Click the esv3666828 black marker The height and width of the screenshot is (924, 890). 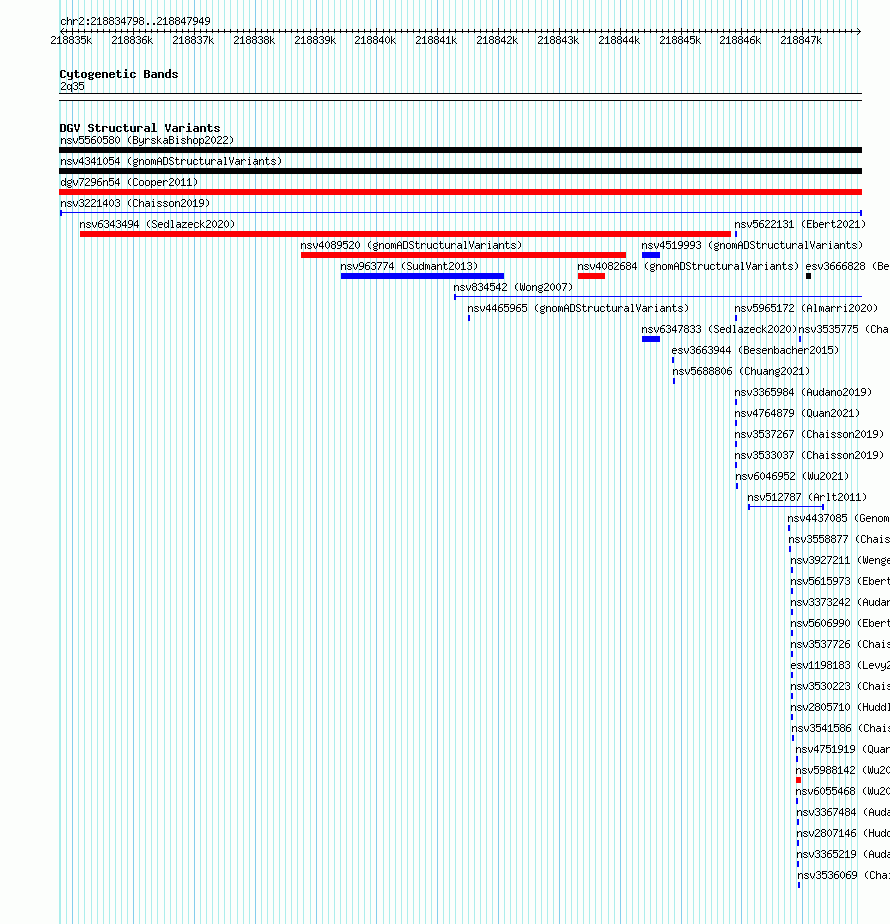point(809,276)
